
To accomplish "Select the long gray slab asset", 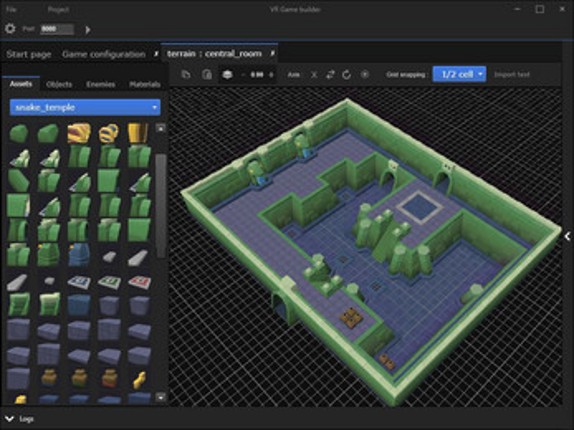I will click(17, 282).
